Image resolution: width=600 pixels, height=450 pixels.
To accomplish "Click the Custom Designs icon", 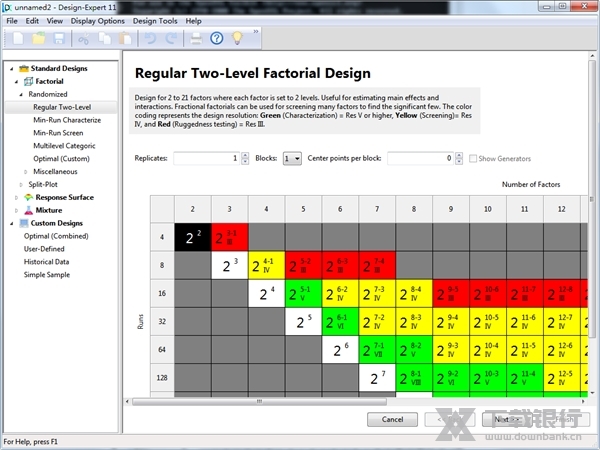I will 24,223.
